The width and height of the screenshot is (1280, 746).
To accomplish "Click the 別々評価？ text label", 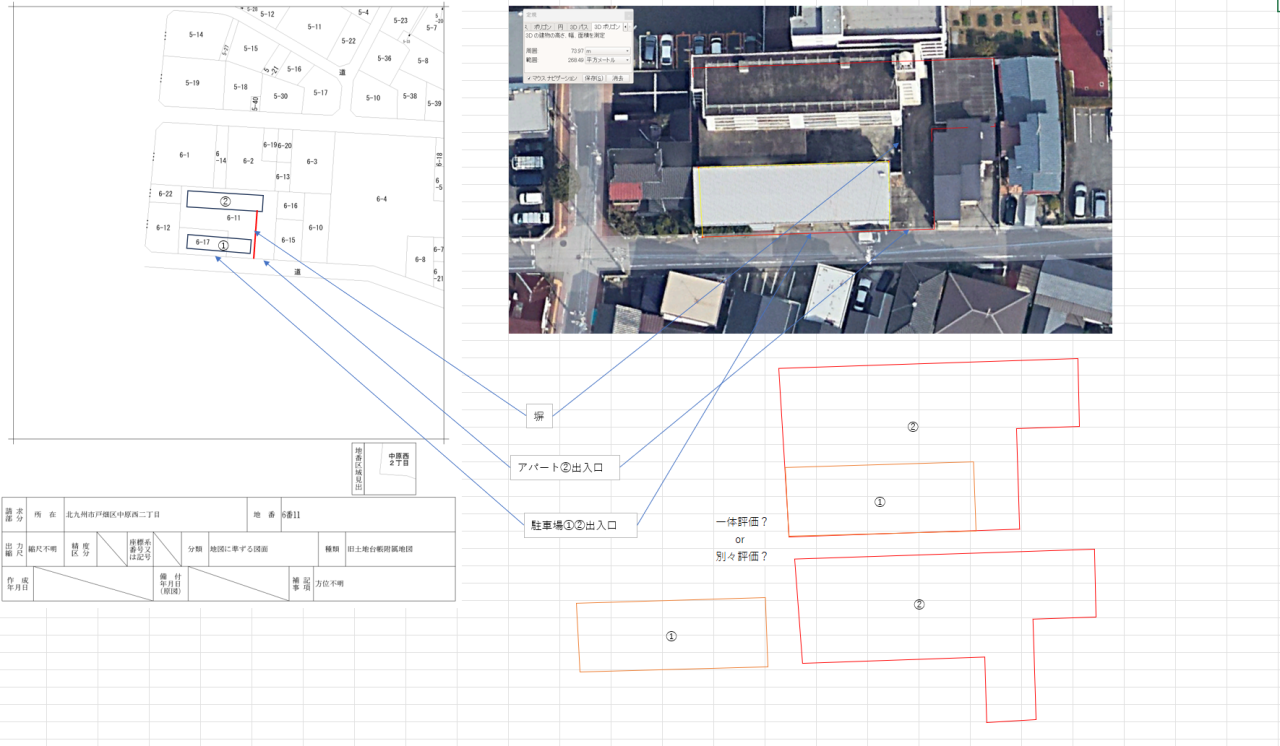I will (741, 557).
